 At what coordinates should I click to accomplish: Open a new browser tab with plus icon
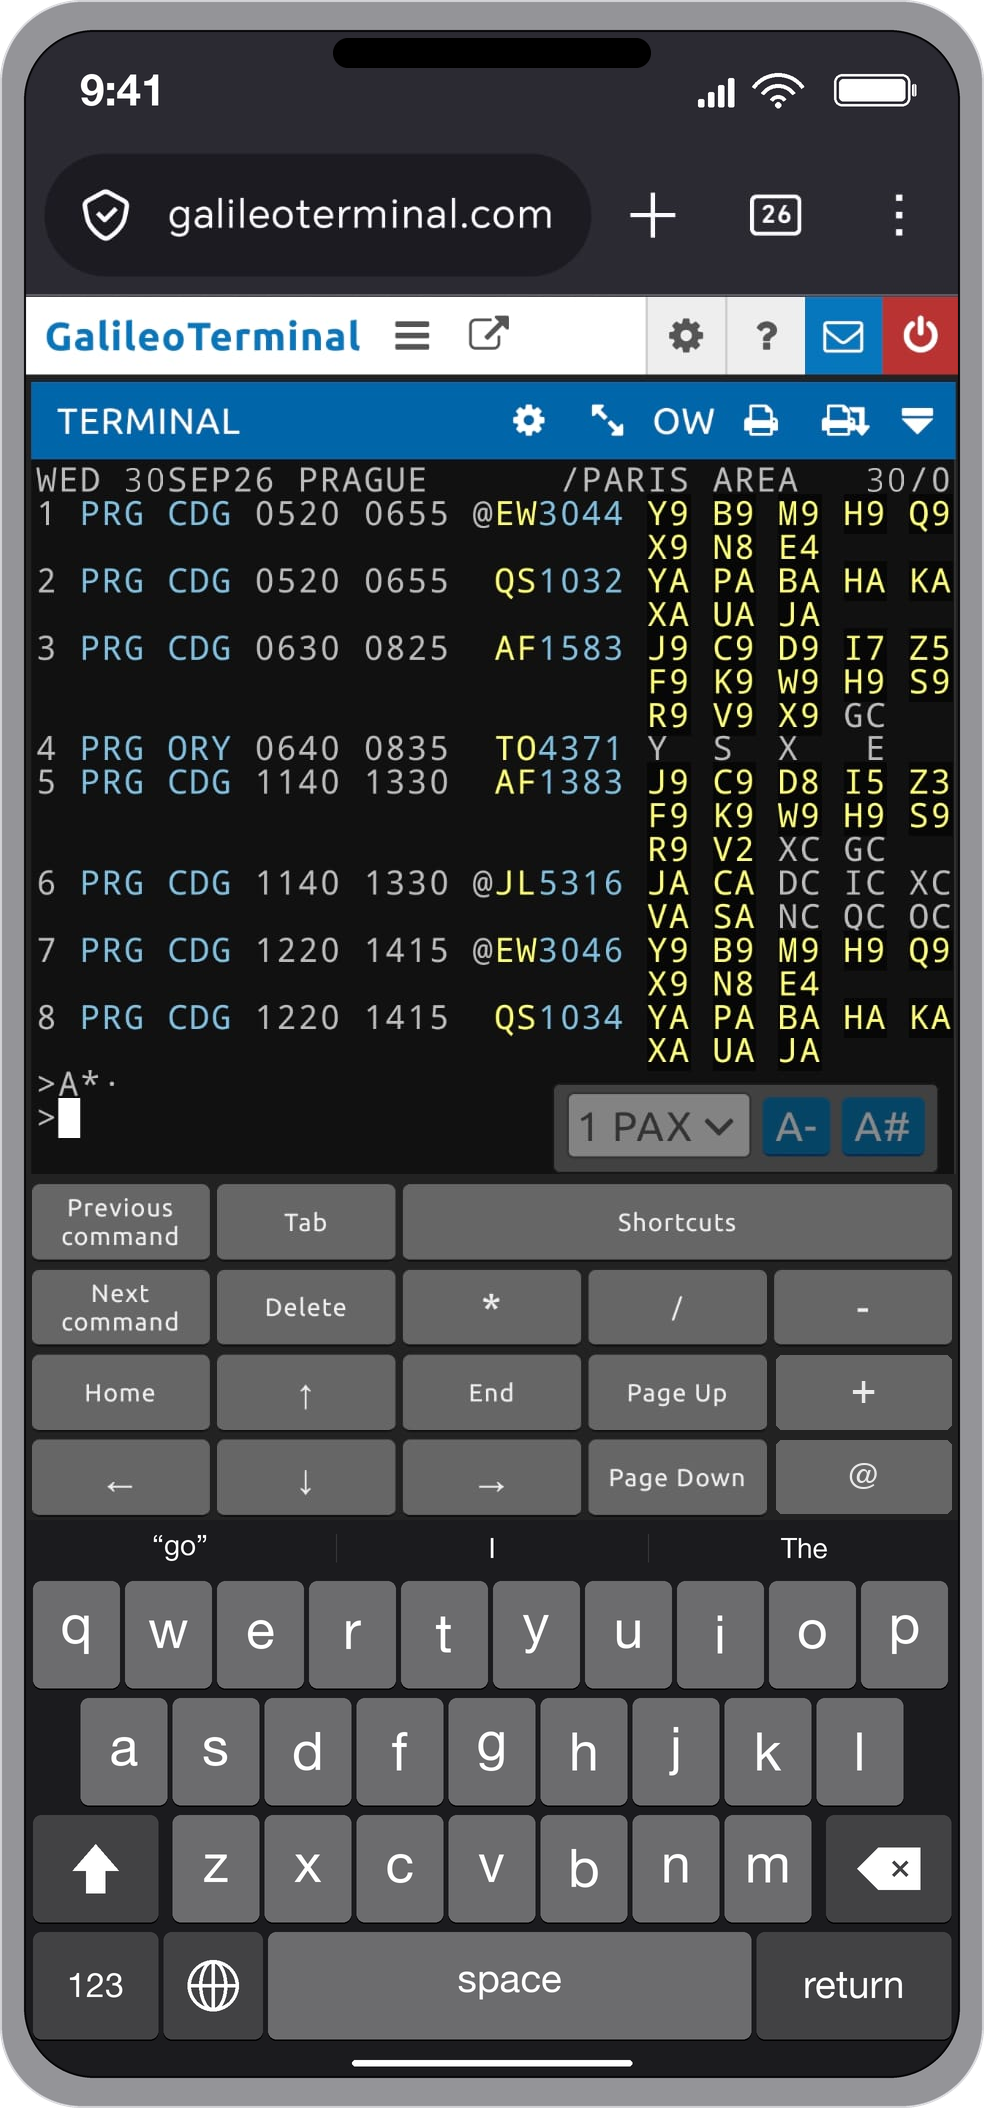tap(653, 215)
